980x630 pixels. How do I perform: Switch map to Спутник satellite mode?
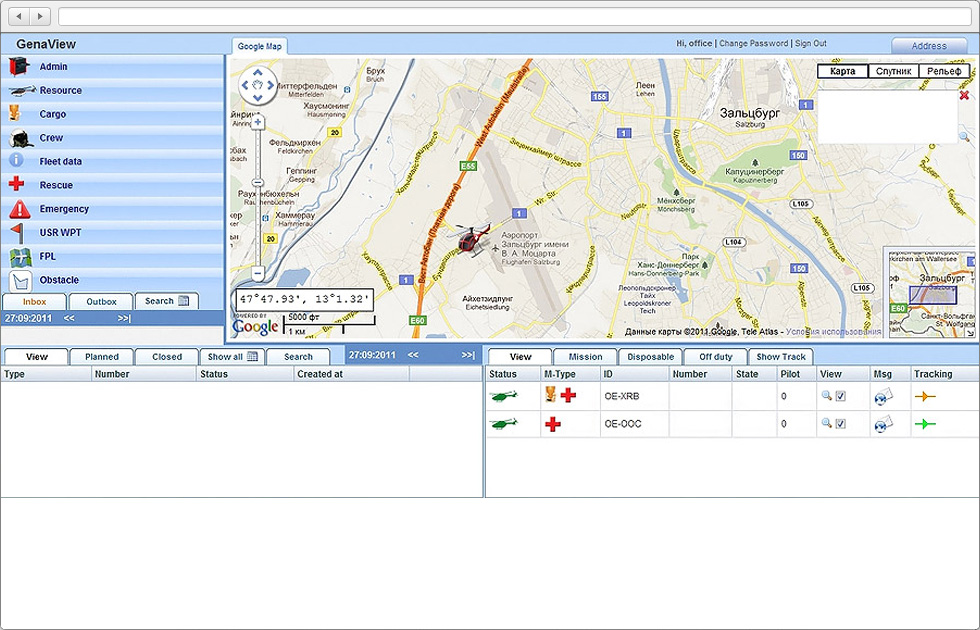click(x=893, y=71)
